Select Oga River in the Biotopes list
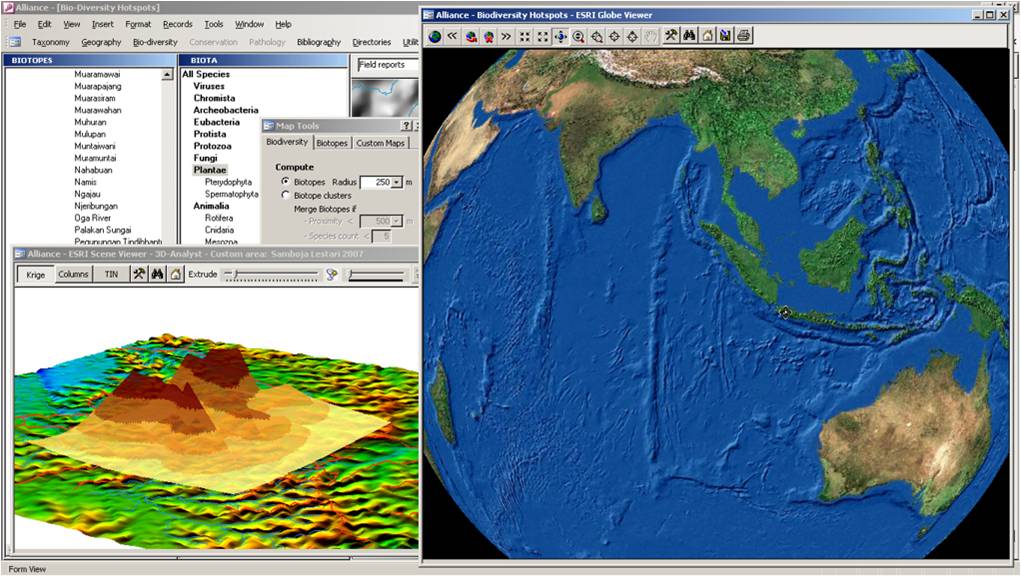This screenshot has height=577, width=1021. click(92, 218)
